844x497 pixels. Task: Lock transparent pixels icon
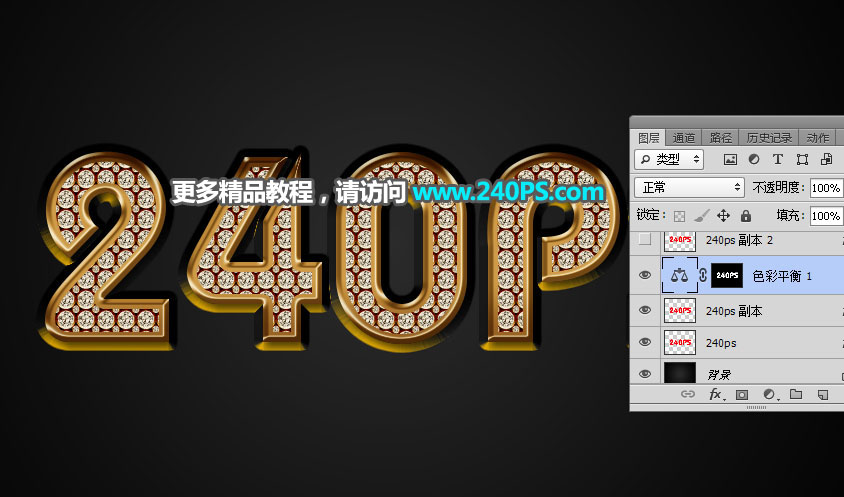(x=680, y=216)
